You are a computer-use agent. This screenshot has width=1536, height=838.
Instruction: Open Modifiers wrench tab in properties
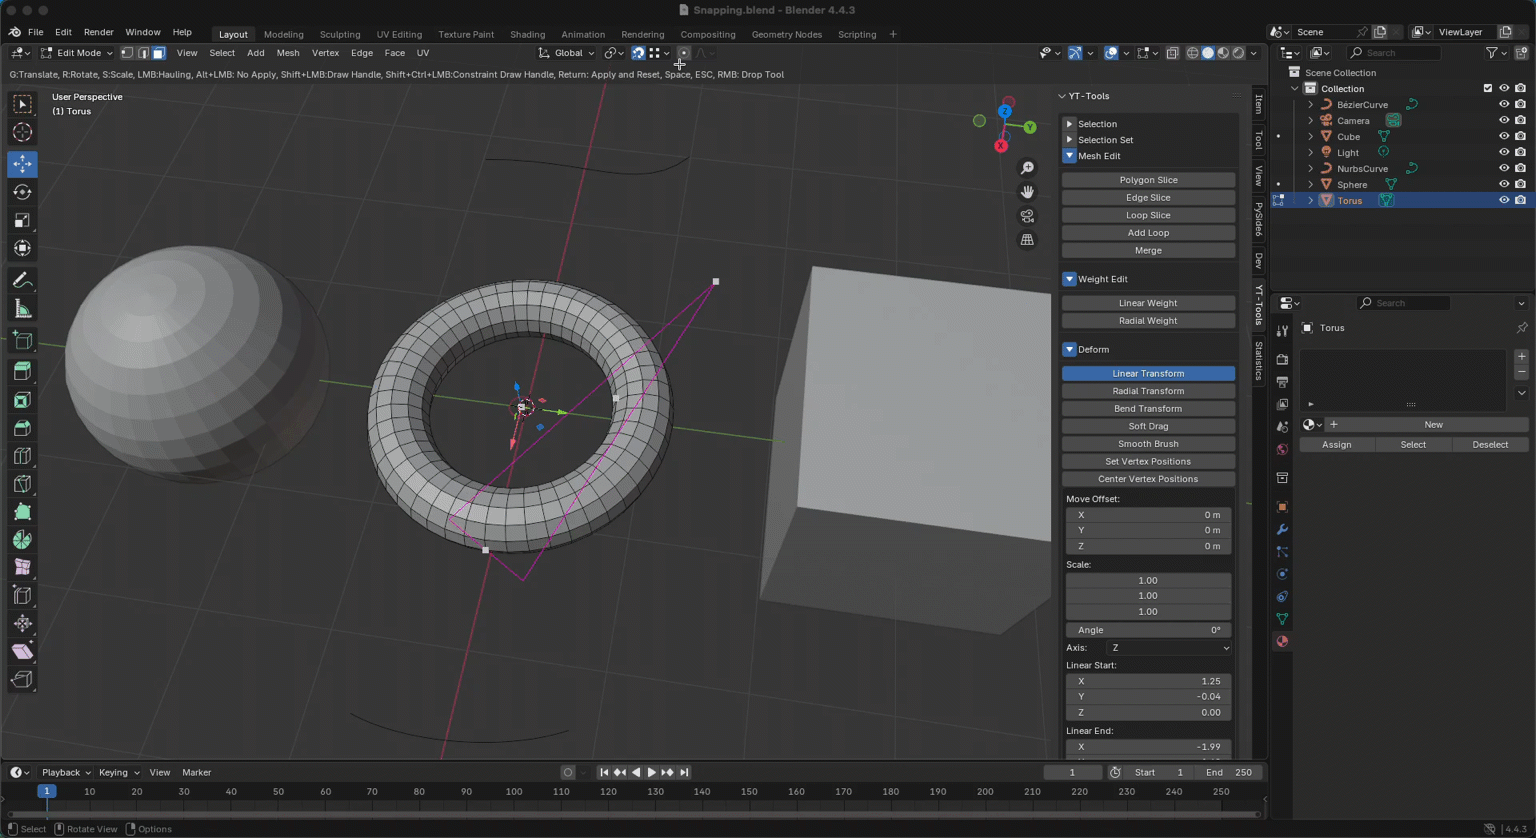tap(1282, 529)
